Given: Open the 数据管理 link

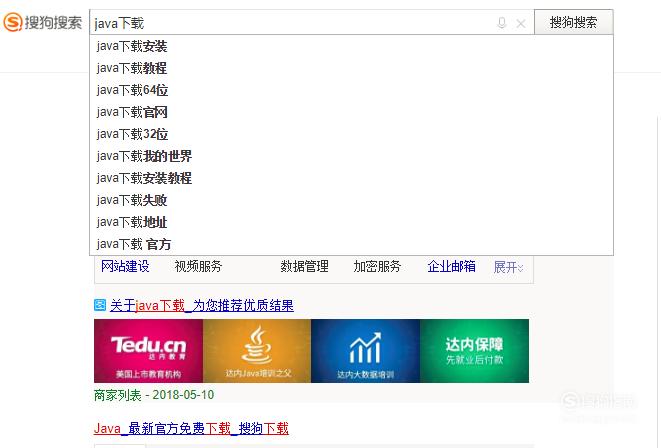Looking at the screenshot, I should [x=304, y=266].
